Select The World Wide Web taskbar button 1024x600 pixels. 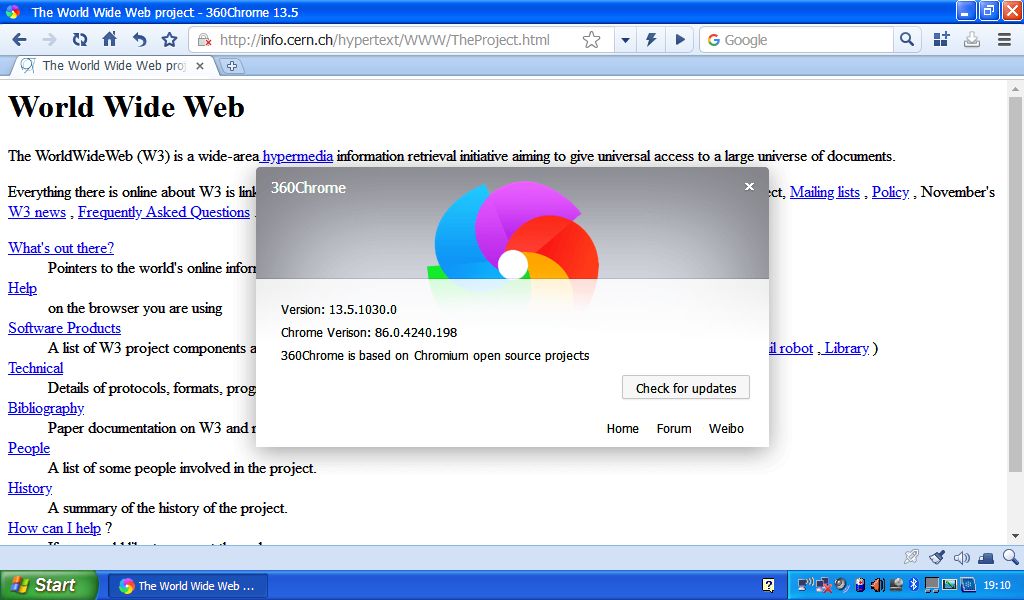[187, 586]
